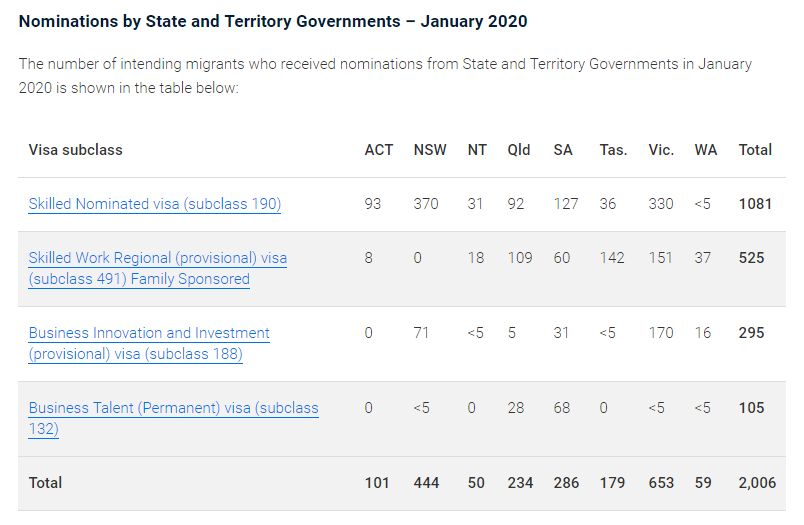Viewport: 804px width, 525px height.
Task: Click the WA column header
Action: 706,150
